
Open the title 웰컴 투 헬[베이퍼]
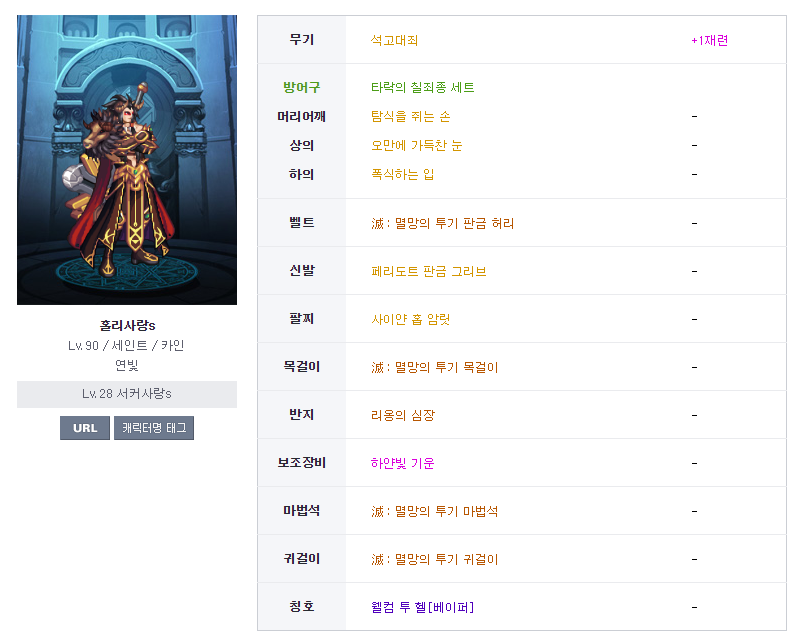click(423, 607)
